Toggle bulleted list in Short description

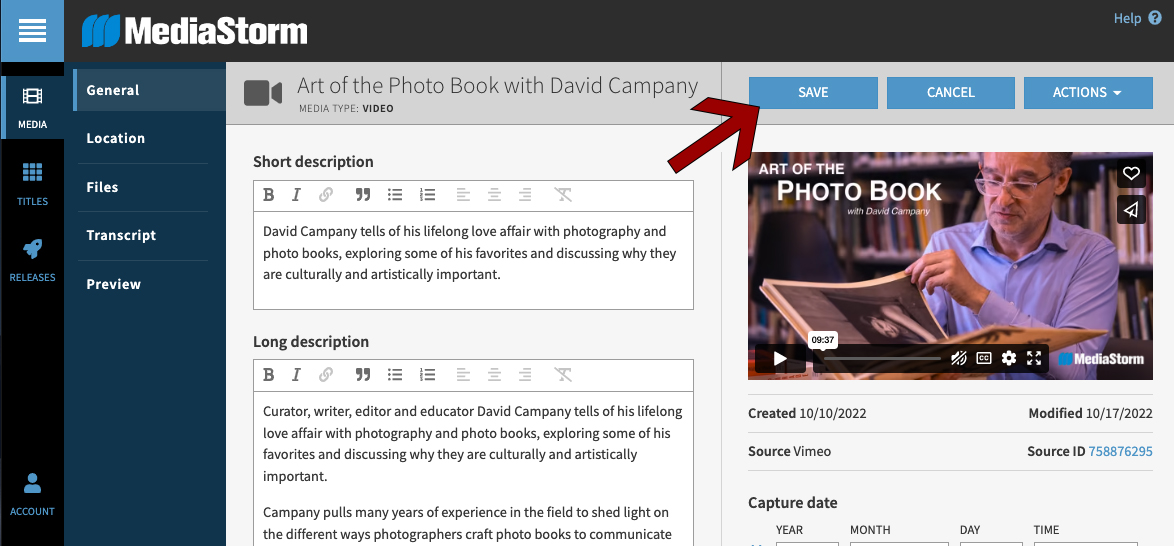(x=395, y=195)
